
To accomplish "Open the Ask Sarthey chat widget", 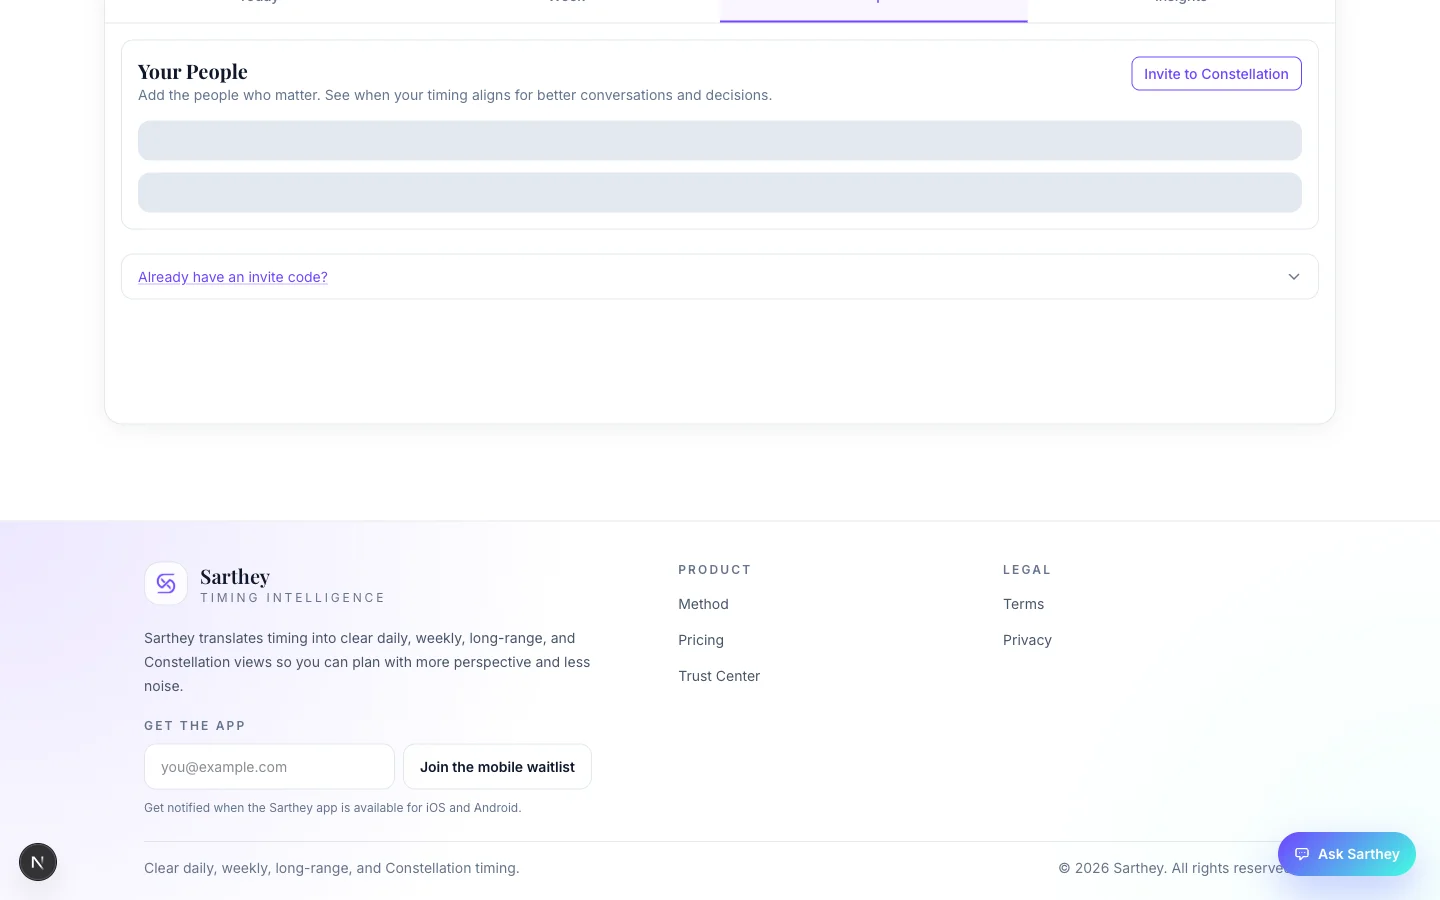I will 1346,854.
